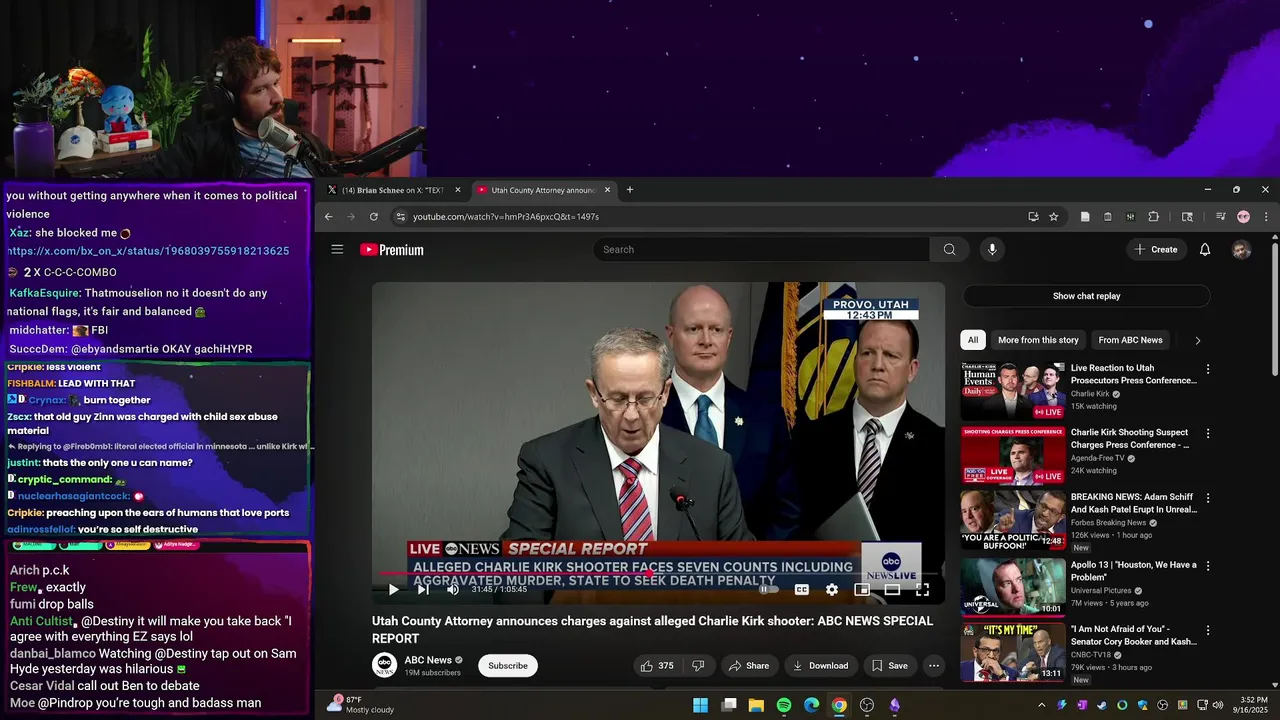Dislike the ABC News video
1280x720 pixels.
(698, 666)
